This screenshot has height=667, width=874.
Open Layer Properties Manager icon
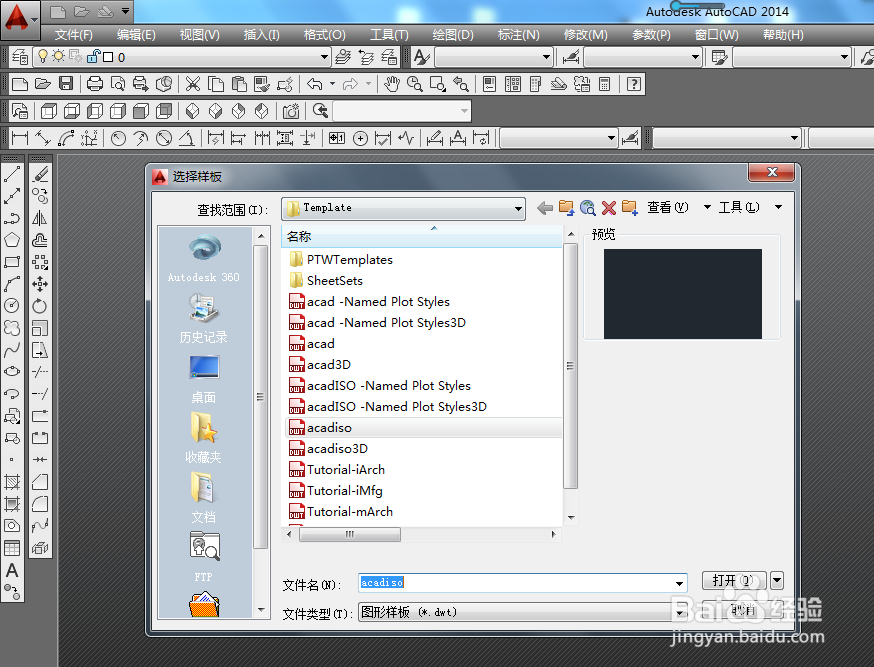20,57
